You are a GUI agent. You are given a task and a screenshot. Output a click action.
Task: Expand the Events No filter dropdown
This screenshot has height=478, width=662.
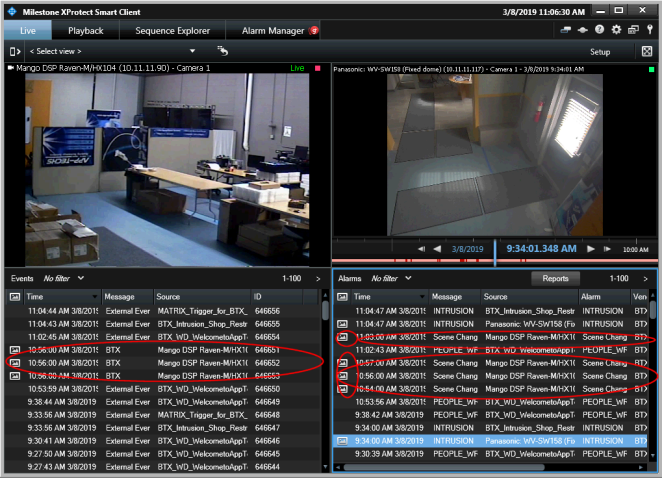[x=81, y=278]
